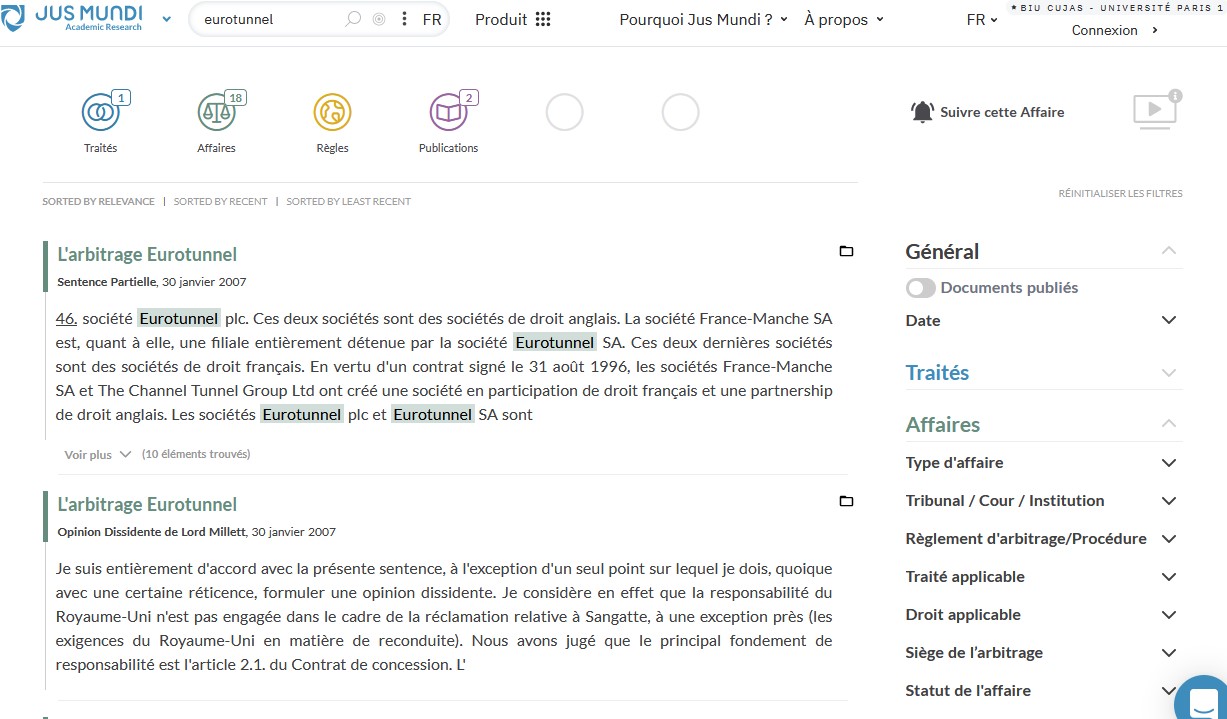This screenshot has height=719, width=1227.
Task: Open the video tutorial player icon
Action: (x=1155, y=110)
